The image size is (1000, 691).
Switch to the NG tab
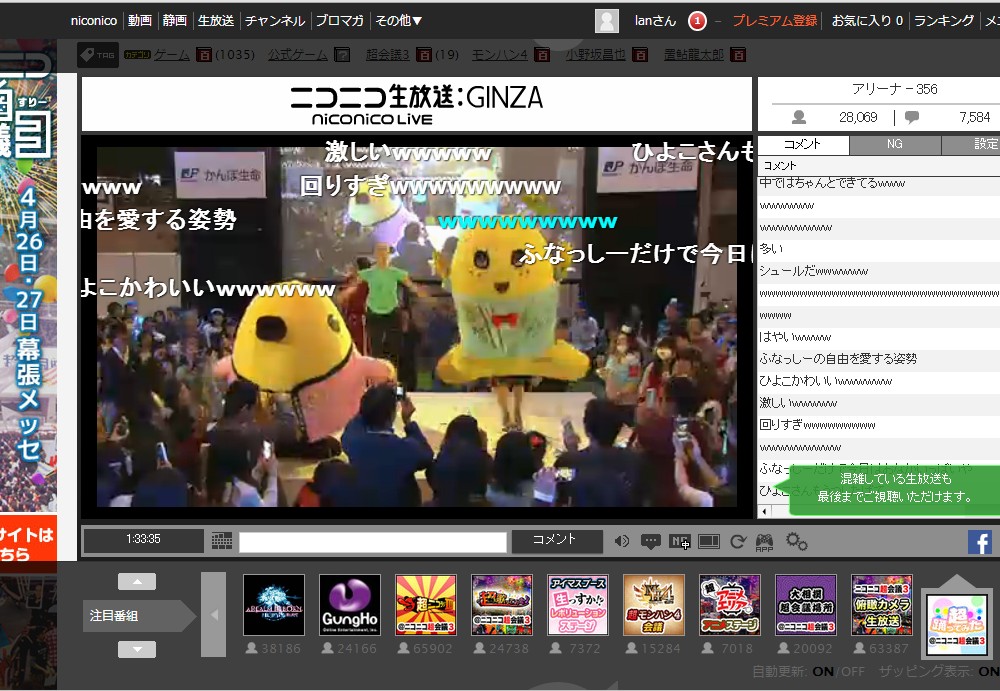coord(895,144)
